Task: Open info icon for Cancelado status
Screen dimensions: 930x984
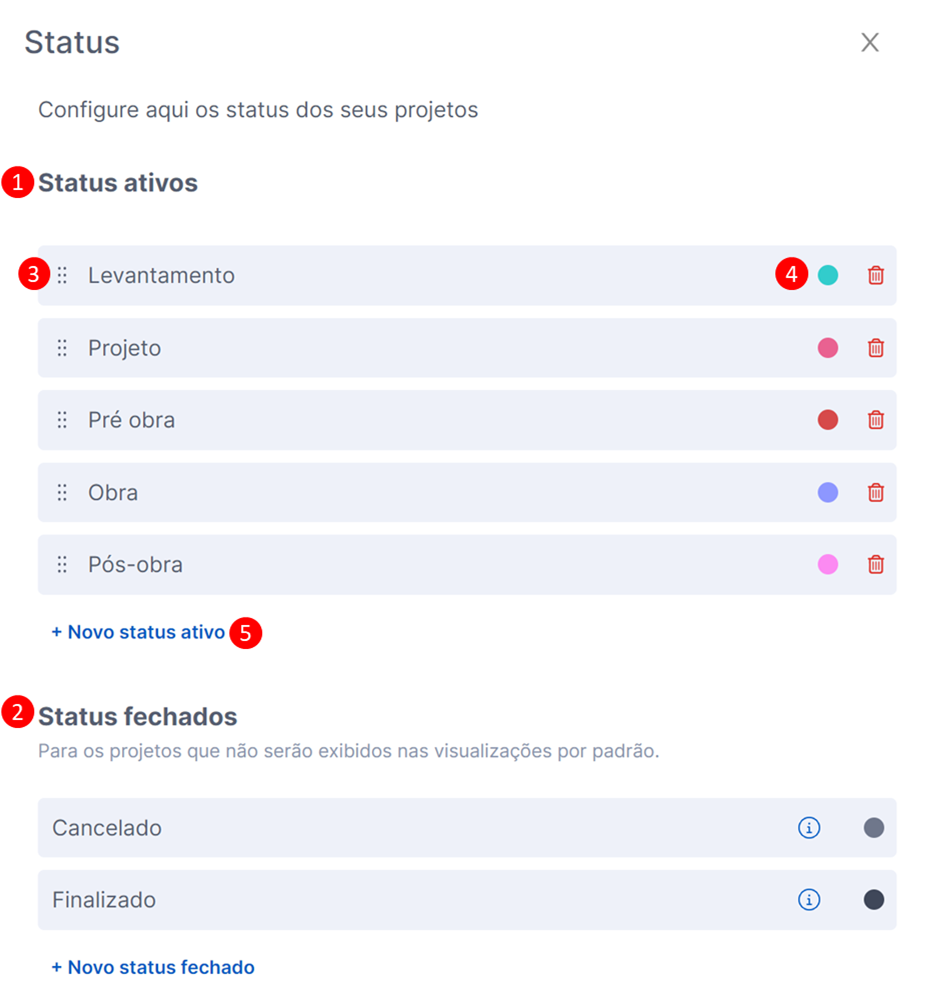Action: coord(809,828)
